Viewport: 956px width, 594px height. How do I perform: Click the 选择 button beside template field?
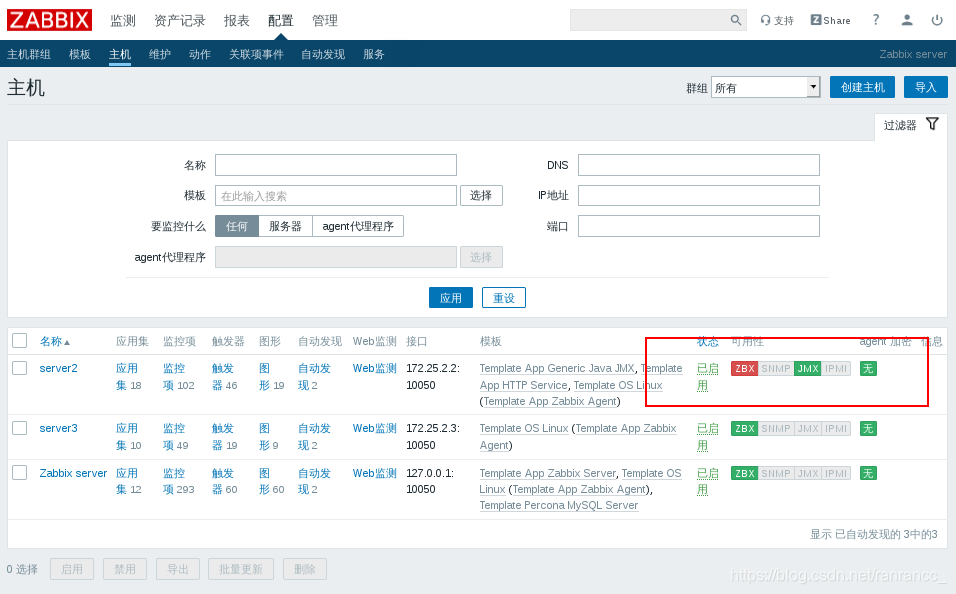(481, 195)
